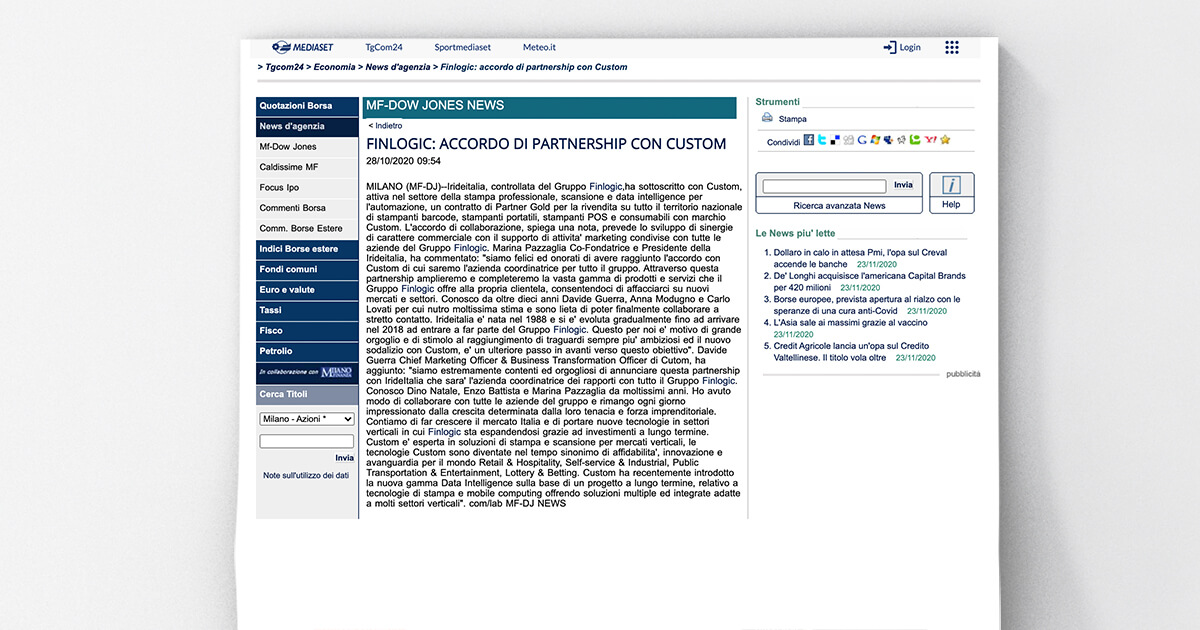This screenshot has height=630, width=1200.
Task: Select Tassi in the sidebar
Action: pos(307,310)
